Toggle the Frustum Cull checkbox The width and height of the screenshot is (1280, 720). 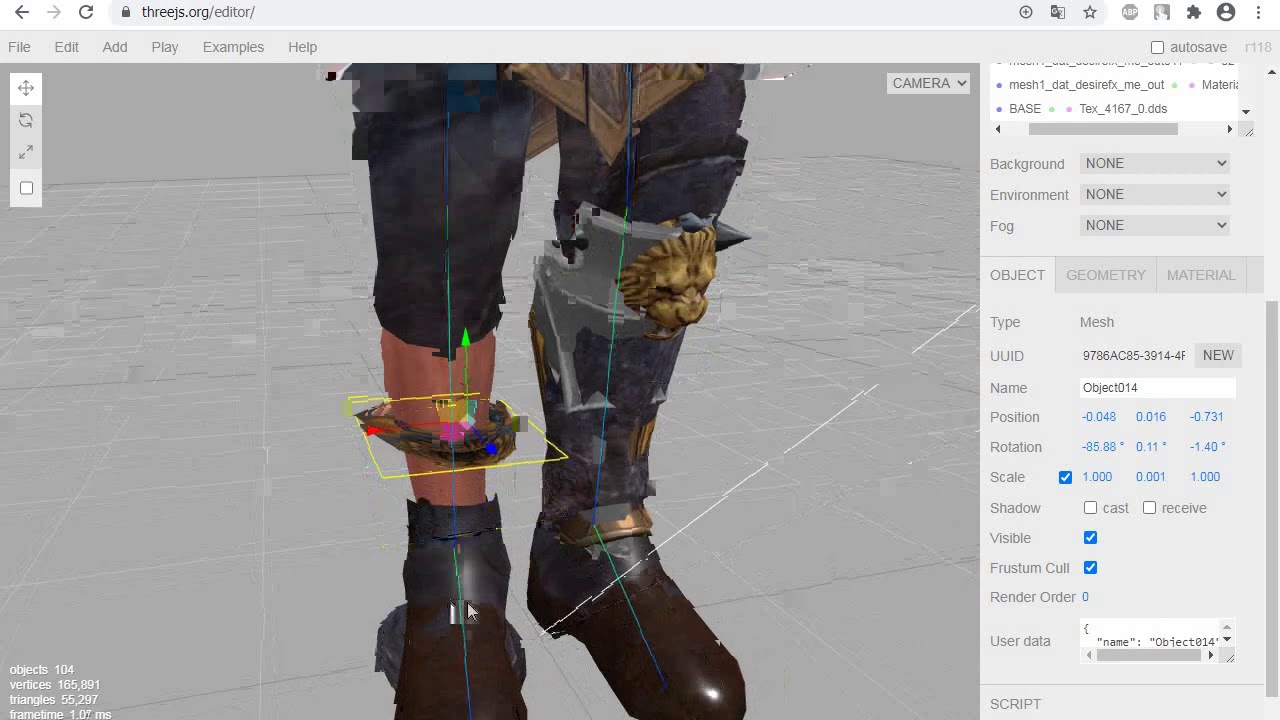click(x=1091, y=568)
